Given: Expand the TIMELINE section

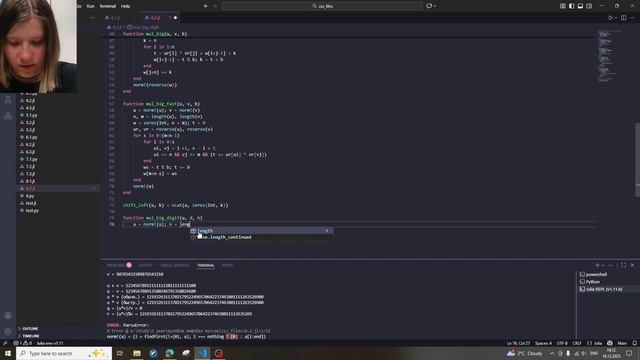Looking at the screenshot, I should pyautogui.click(x=58, y=336).
